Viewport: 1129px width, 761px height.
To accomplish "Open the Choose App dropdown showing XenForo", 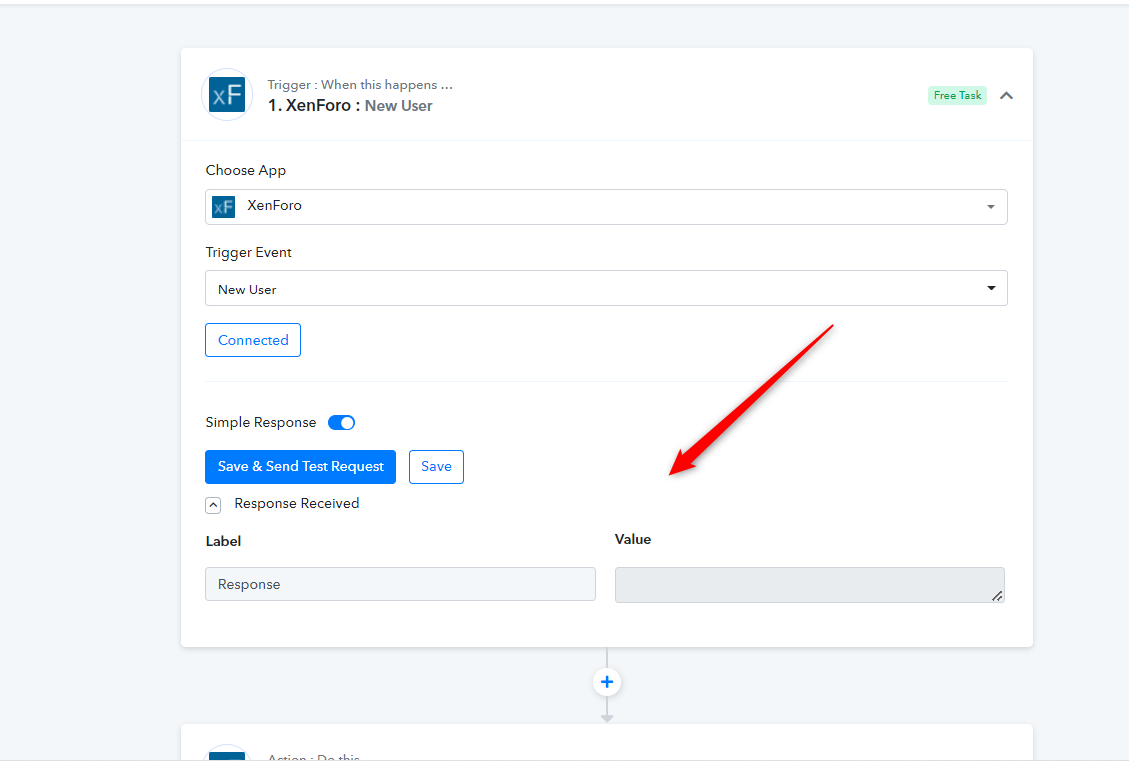I will pos(606,207).
